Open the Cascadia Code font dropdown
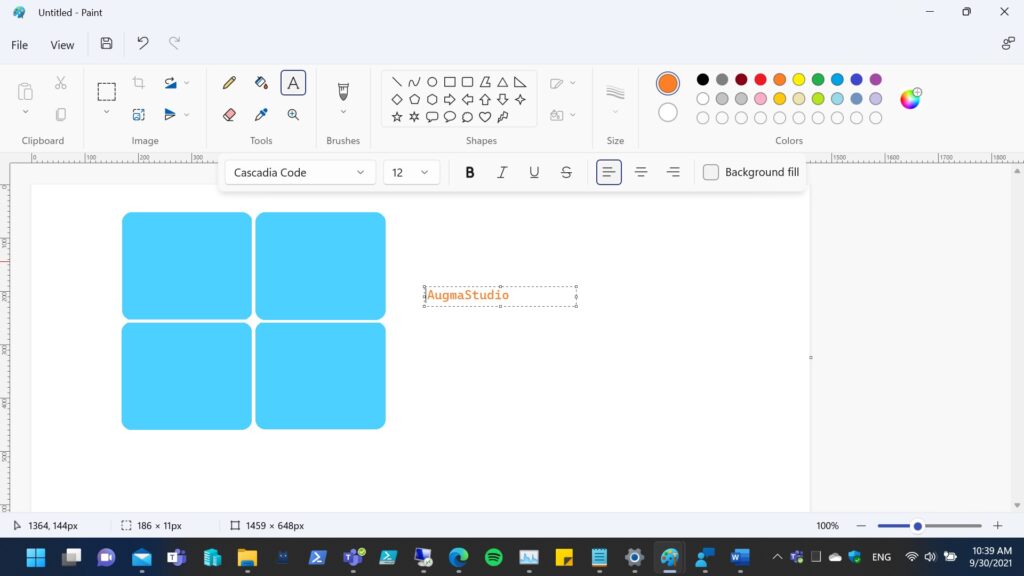This screenshot has height=576, width=1024. [x=300, y=172]
